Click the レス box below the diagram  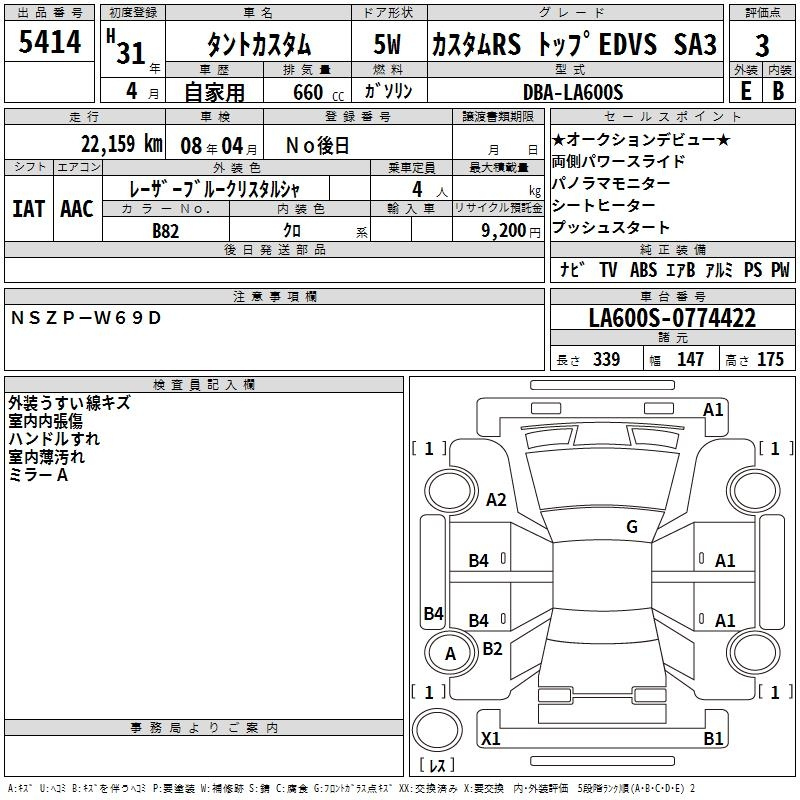(x=437, y=768)
